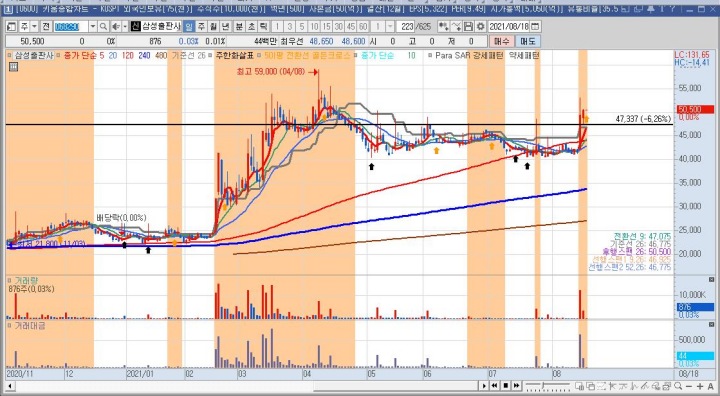720x396 pixels.
Task: Collapse the trading value panel corner button
Action: point(711,325)
